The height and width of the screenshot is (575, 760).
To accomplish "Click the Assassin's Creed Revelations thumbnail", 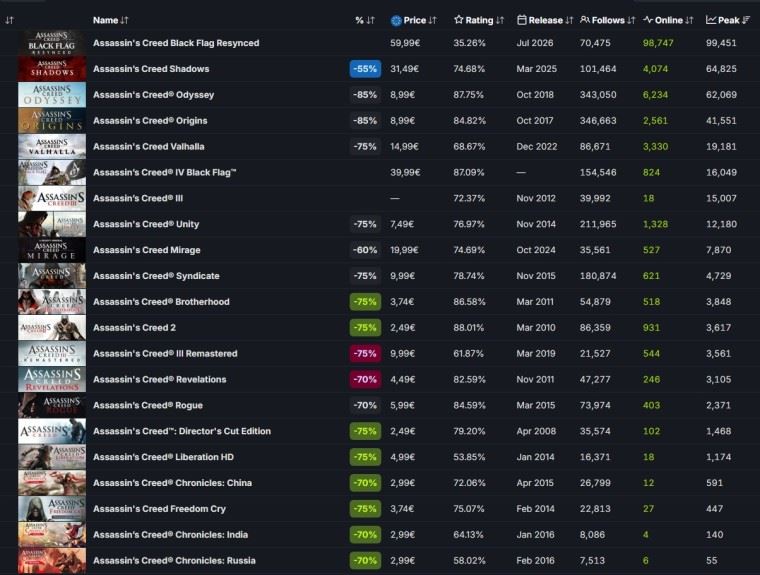I will tap(52, 380).
